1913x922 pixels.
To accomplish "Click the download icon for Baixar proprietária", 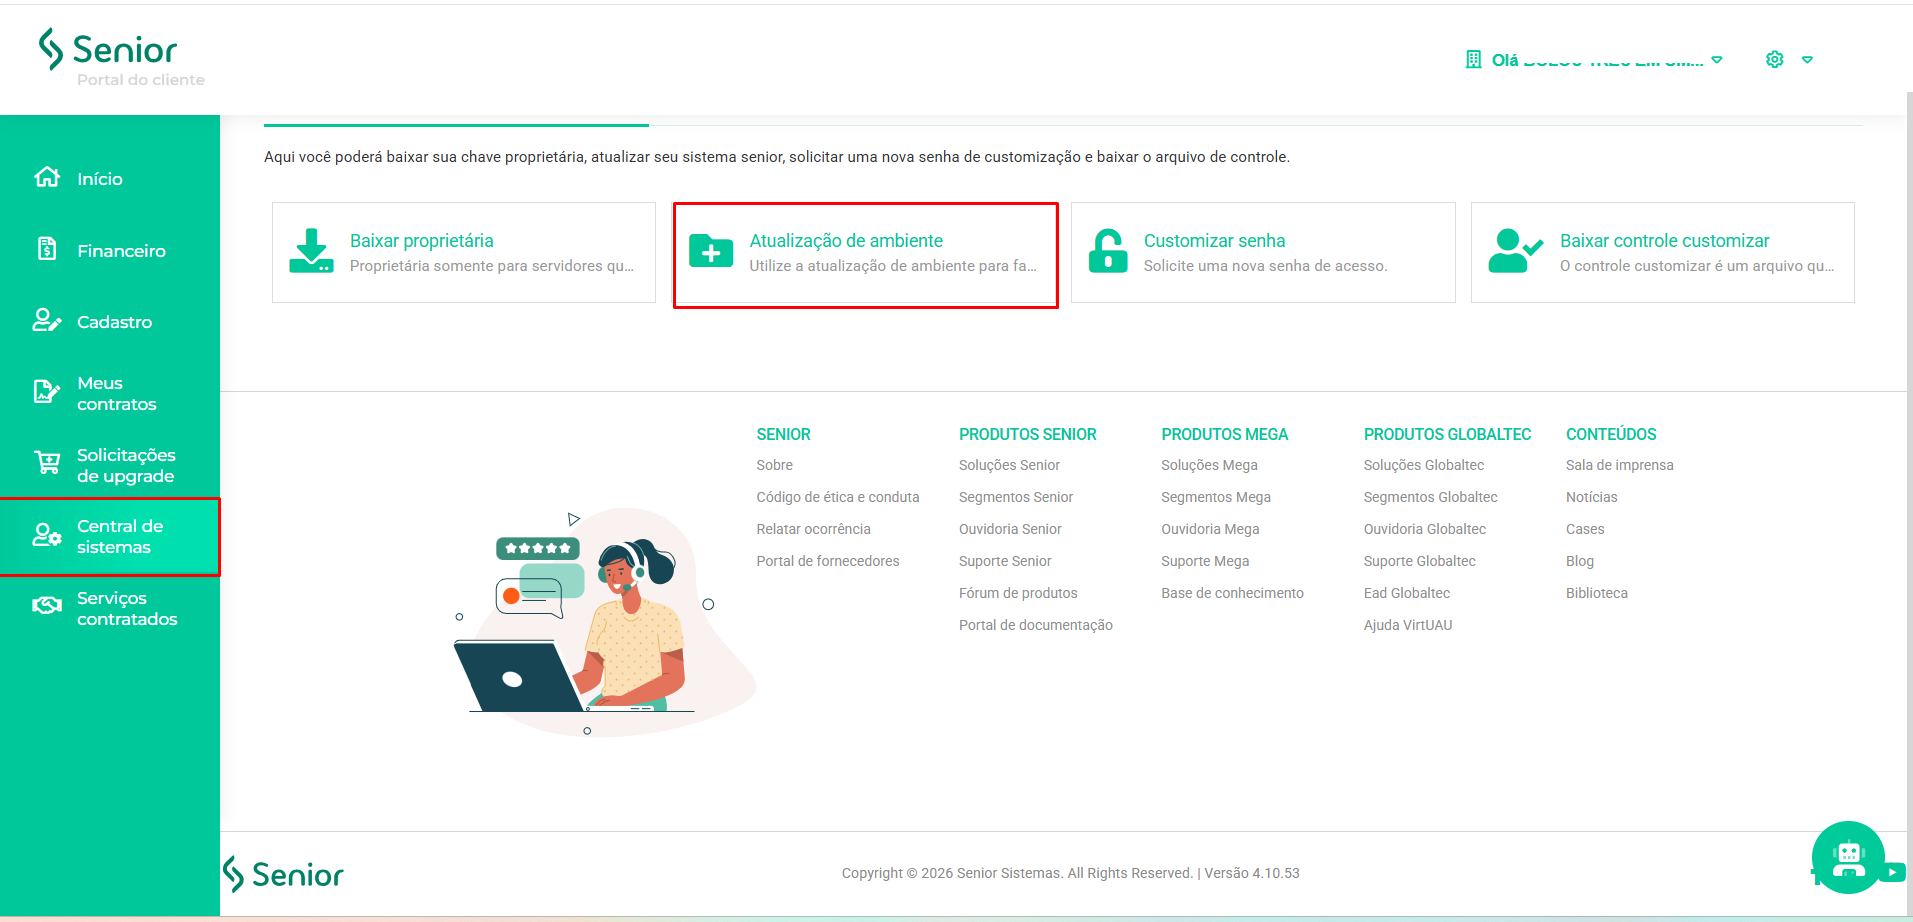I will (x=311, y=251).
